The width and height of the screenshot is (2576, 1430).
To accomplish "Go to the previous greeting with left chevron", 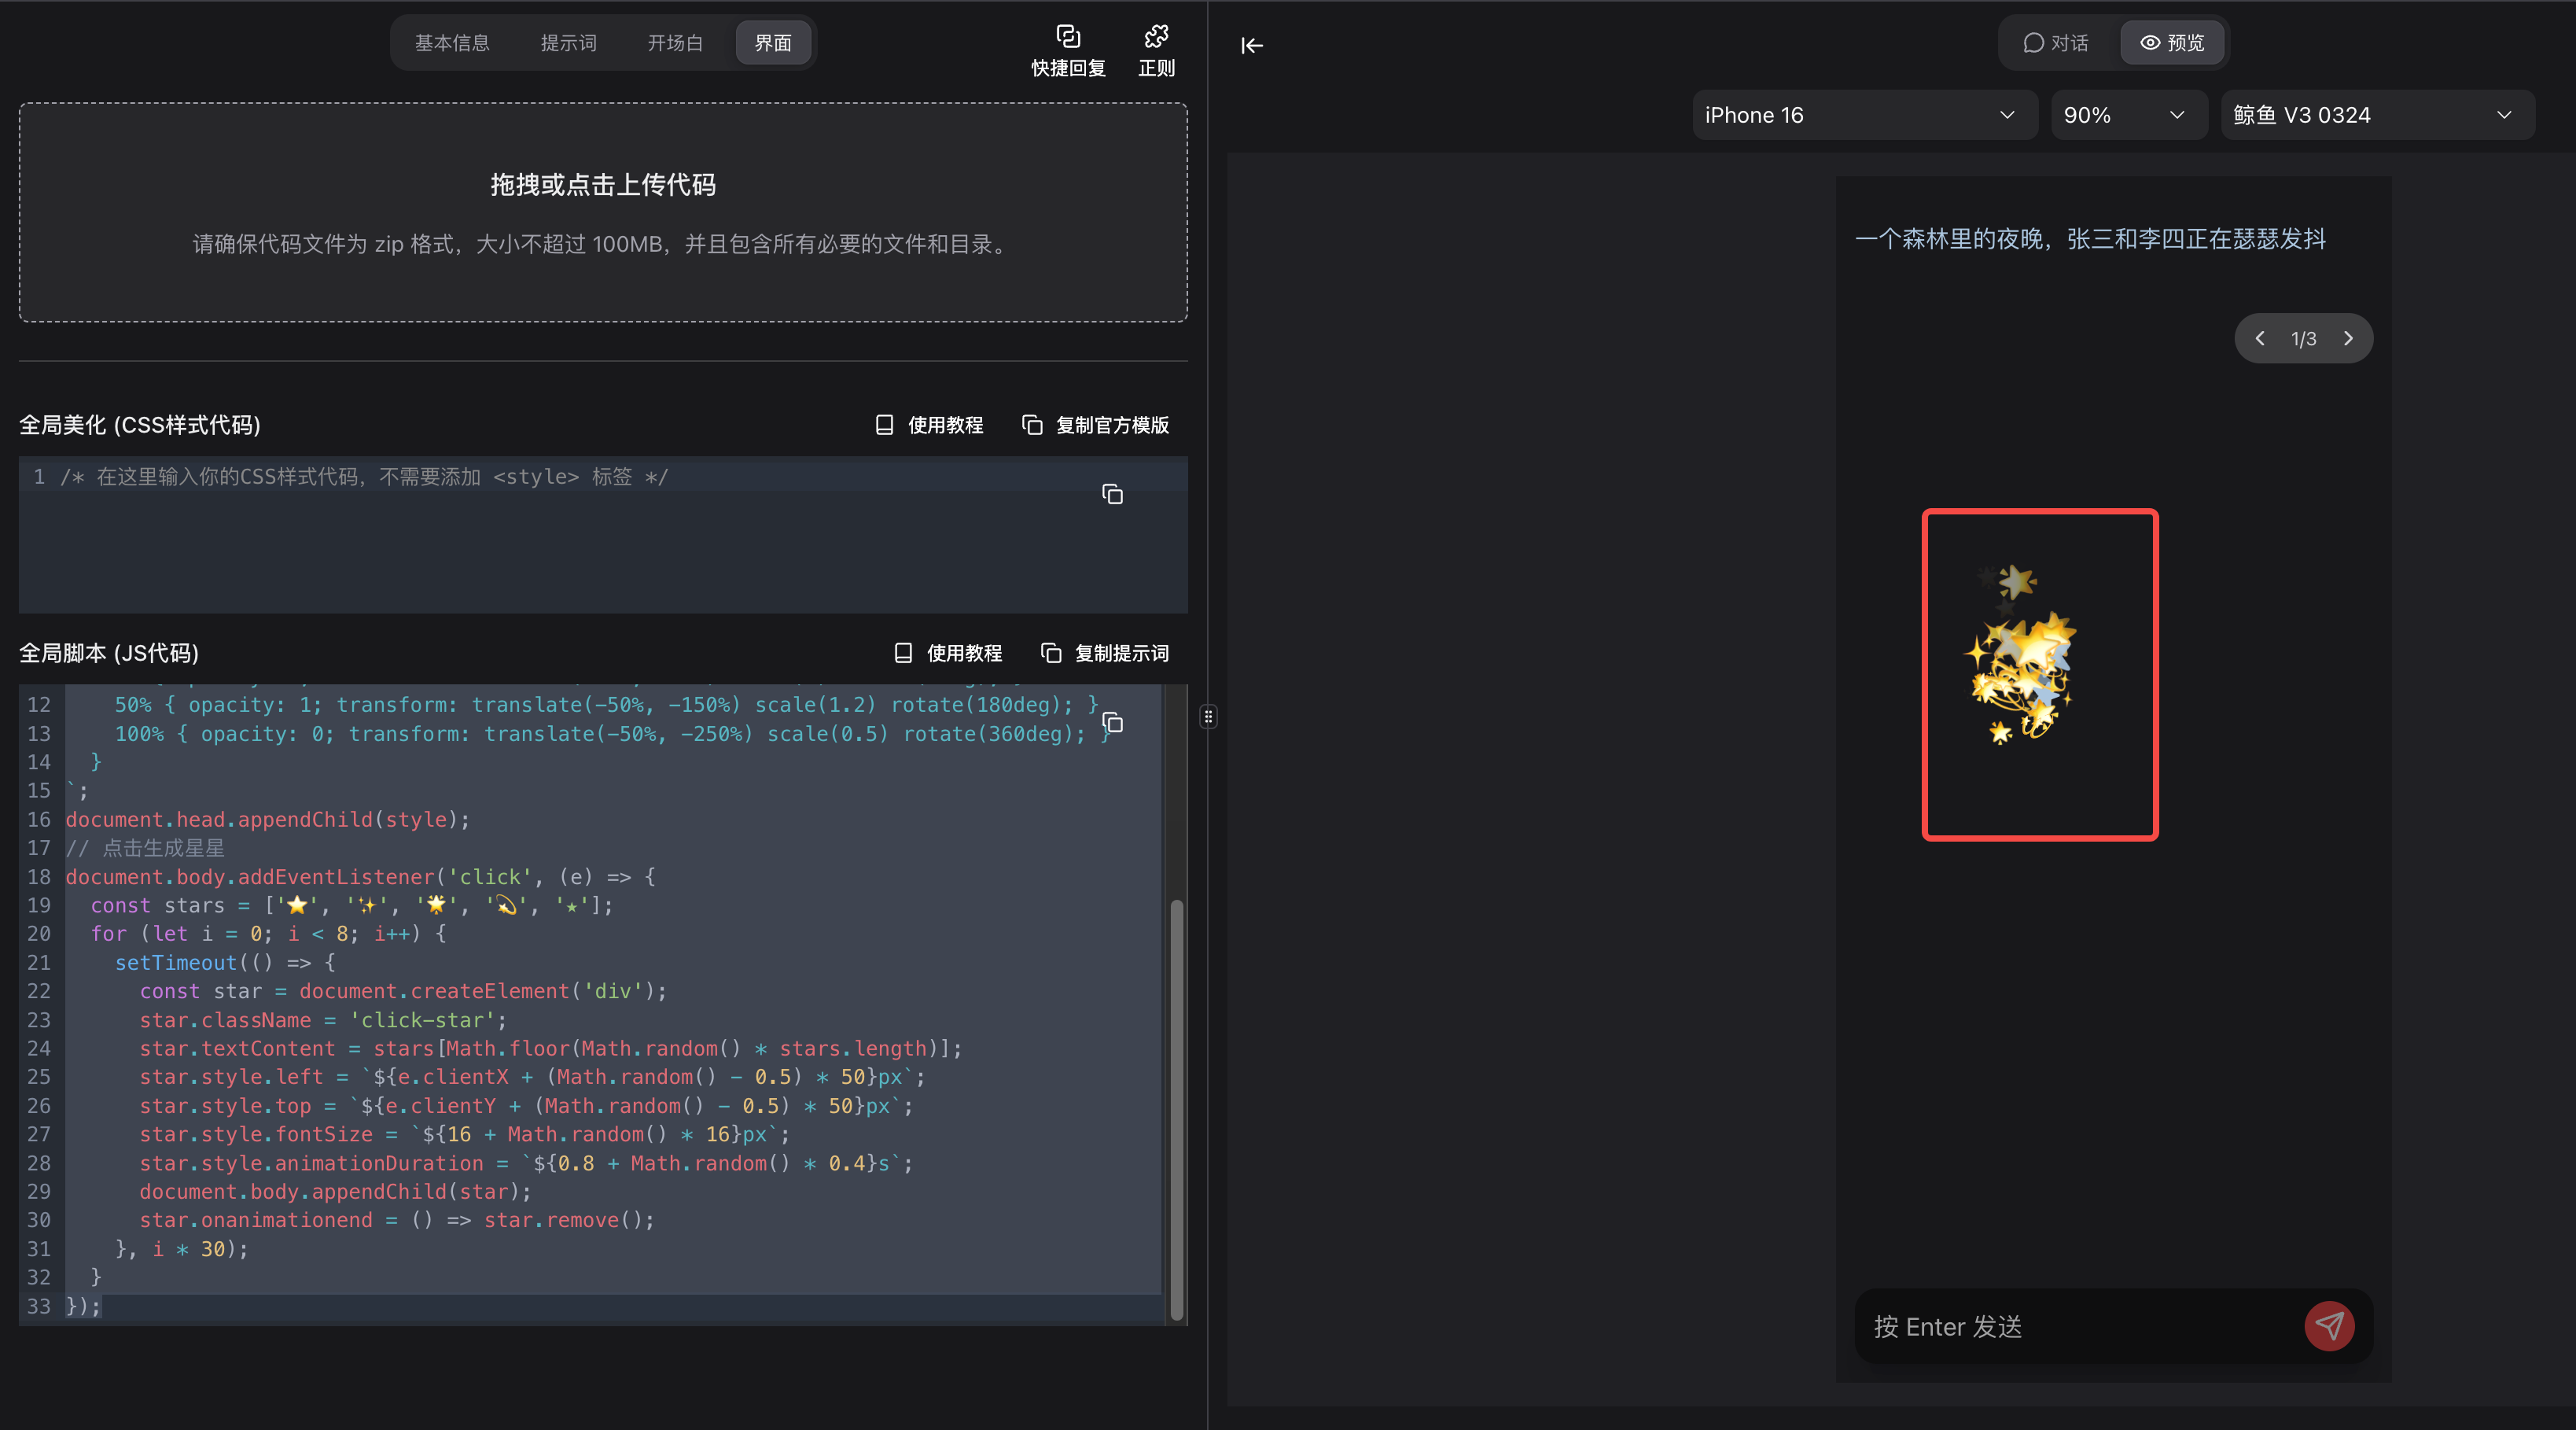I will (2260, 339).
